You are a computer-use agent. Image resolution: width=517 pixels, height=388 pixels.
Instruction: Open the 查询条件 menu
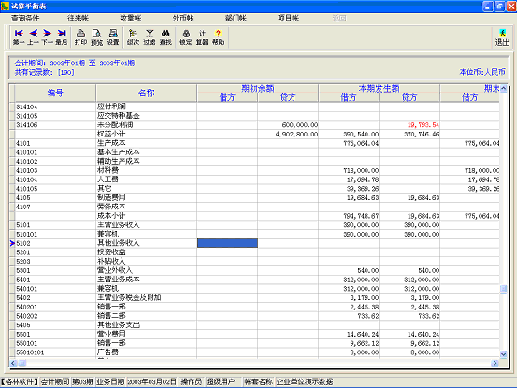[25, 18]
